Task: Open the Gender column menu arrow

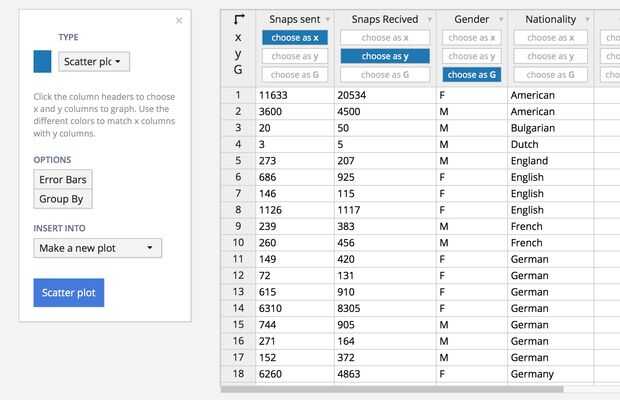Action: 498,20
